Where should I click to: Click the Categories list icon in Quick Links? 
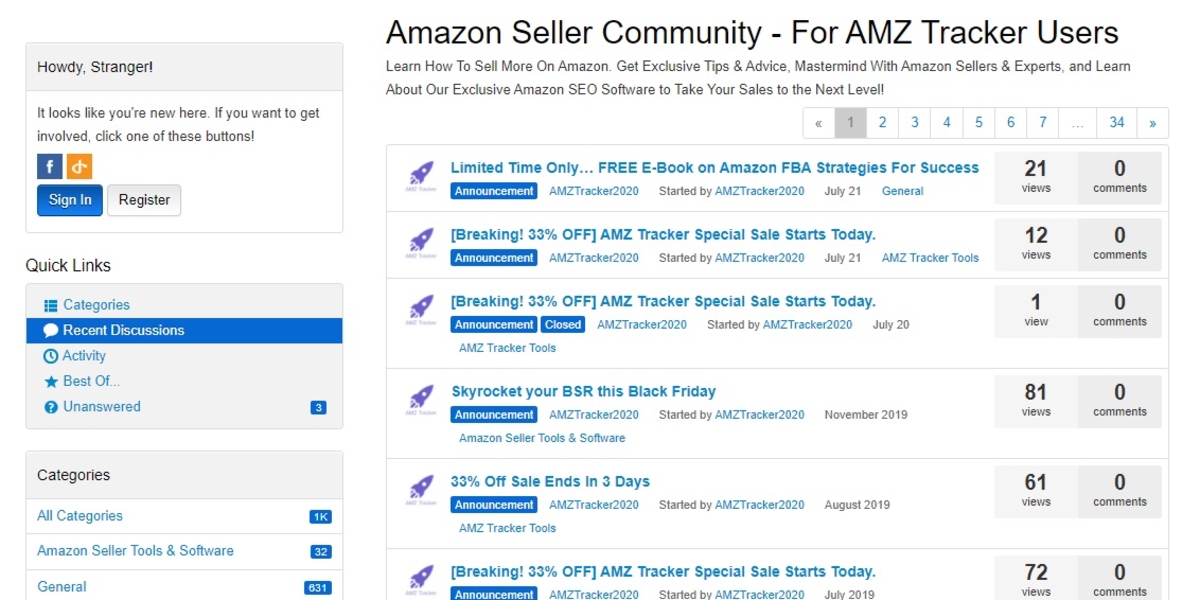pyautogui.click(x=51, y=305)
